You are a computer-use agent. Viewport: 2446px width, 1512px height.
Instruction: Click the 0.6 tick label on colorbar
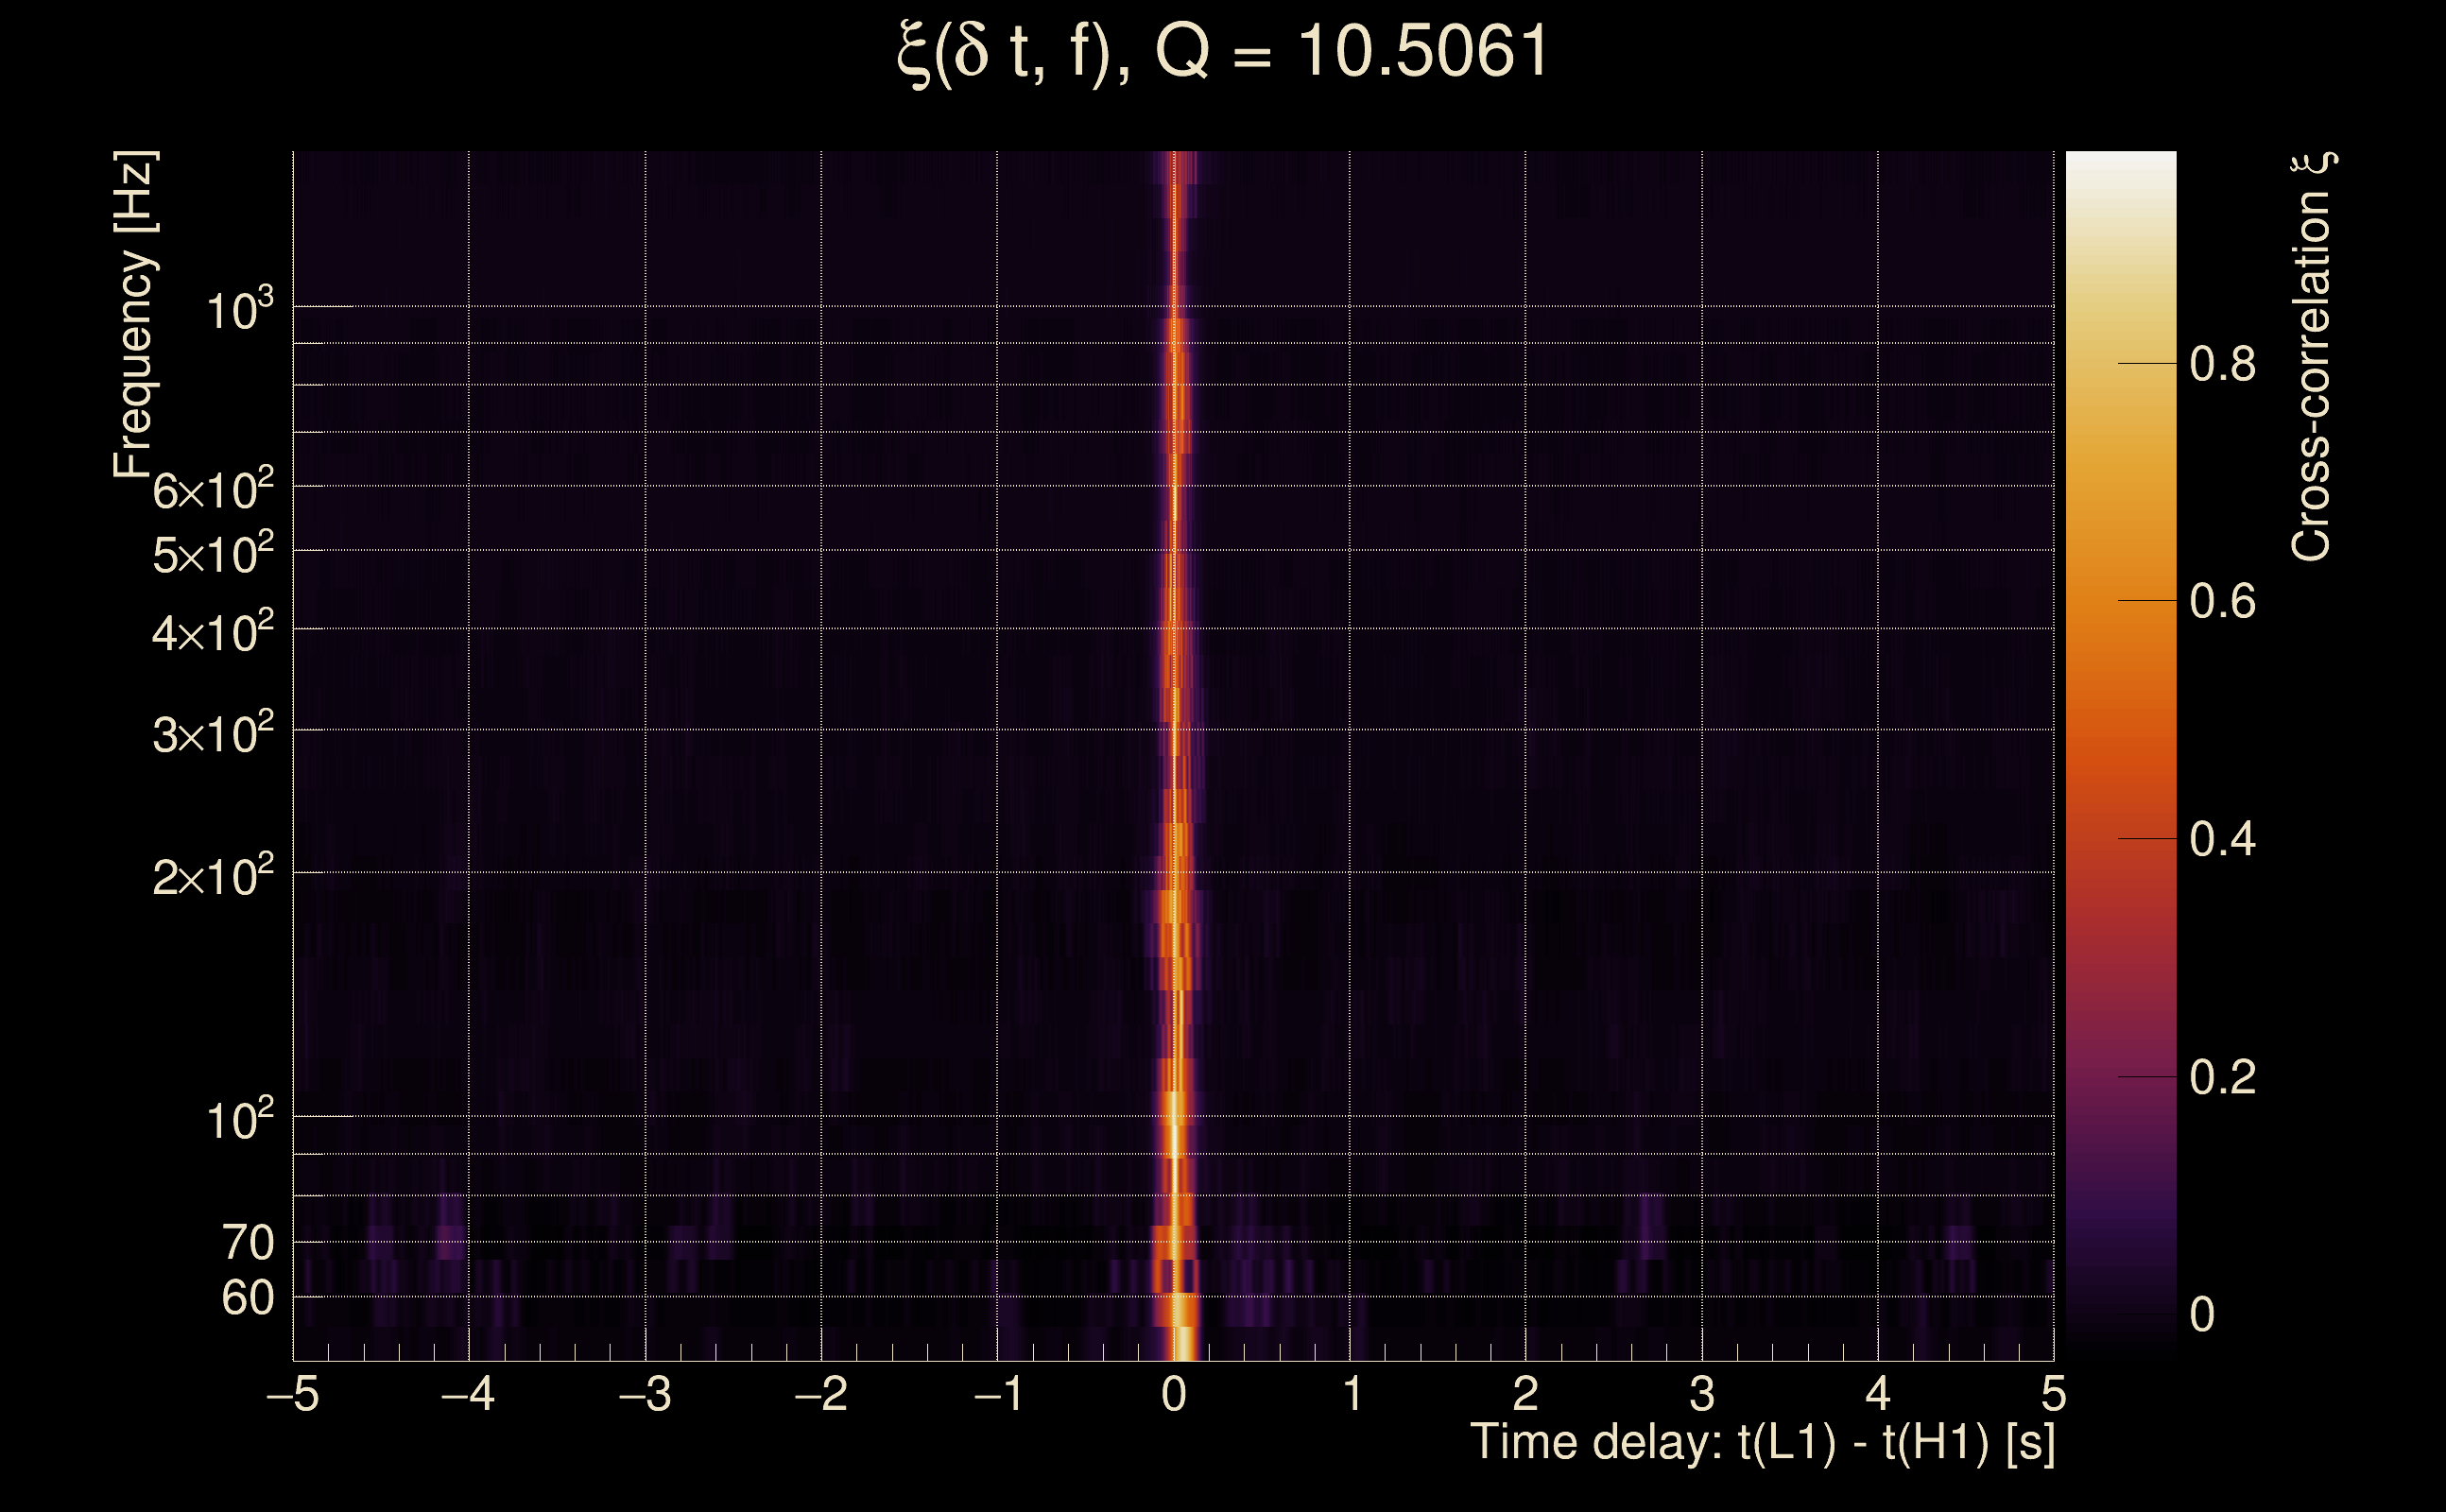2222,602
